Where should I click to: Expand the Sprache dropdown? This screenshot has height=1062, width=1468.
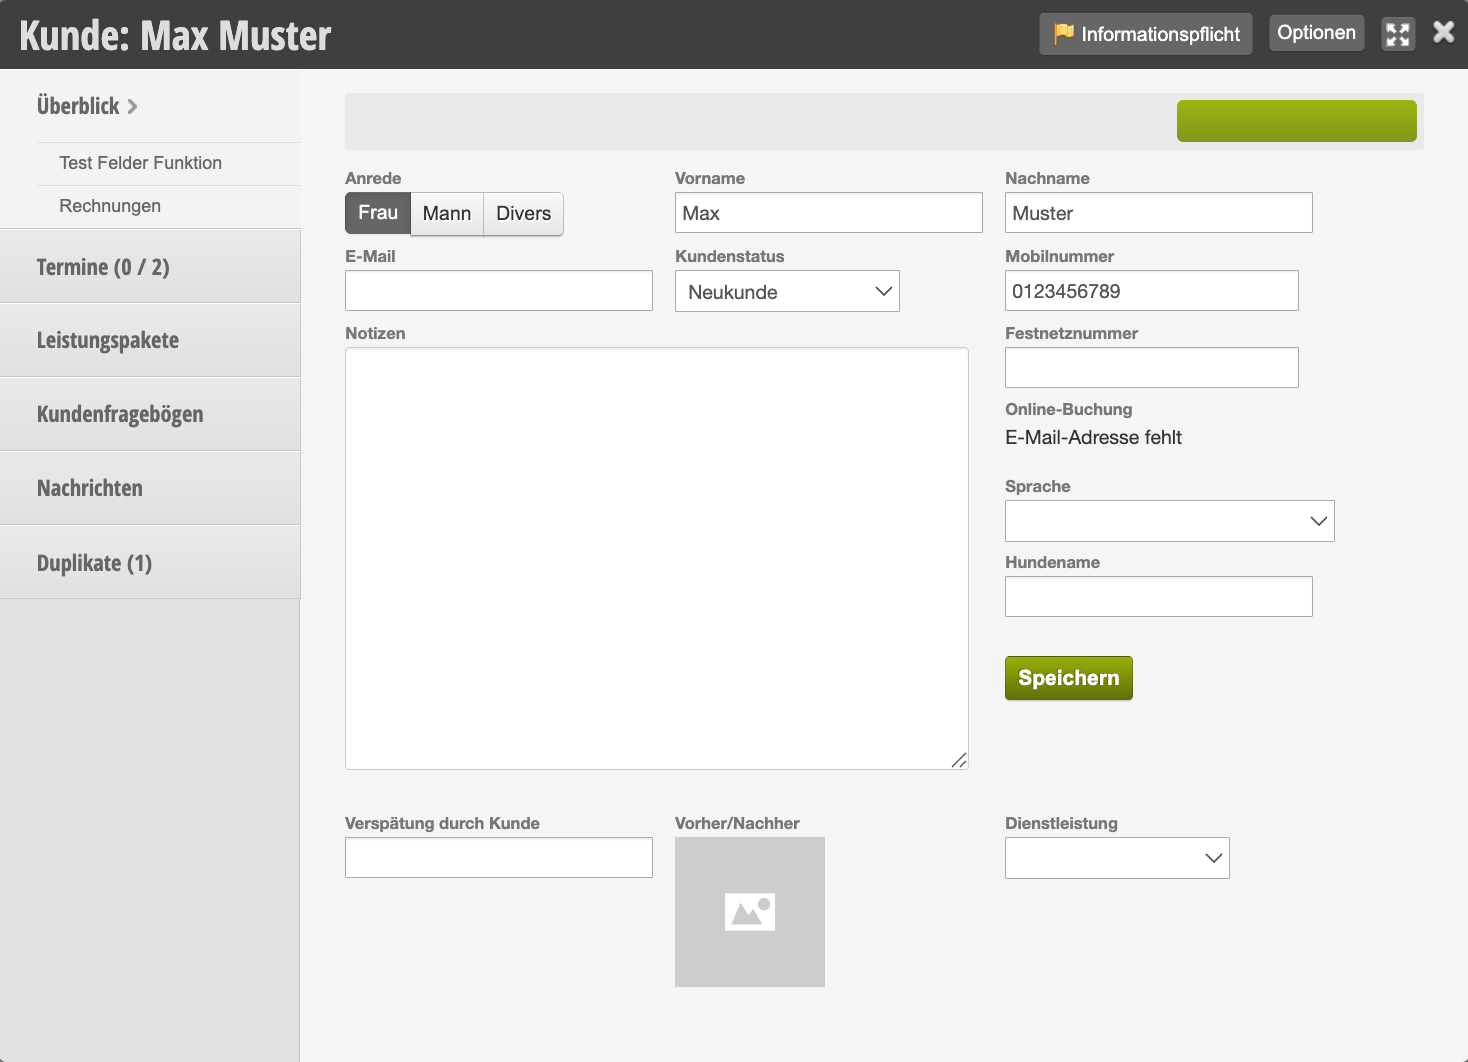click(x=1169, y=521)
